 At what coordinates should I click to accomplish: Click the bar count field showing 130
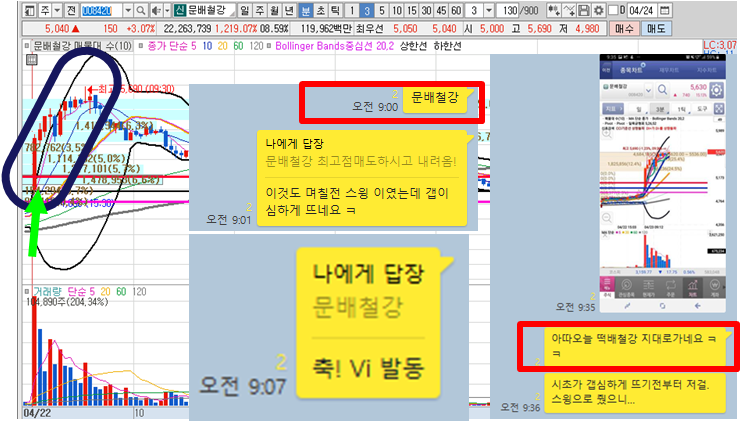point(509,10)
